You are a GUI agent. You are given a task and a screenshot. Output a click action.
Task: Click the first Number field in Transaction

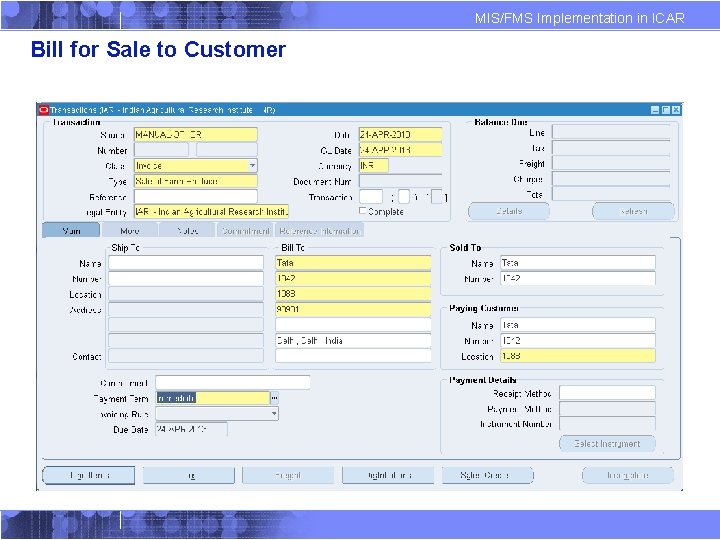(x=161, y=150)
